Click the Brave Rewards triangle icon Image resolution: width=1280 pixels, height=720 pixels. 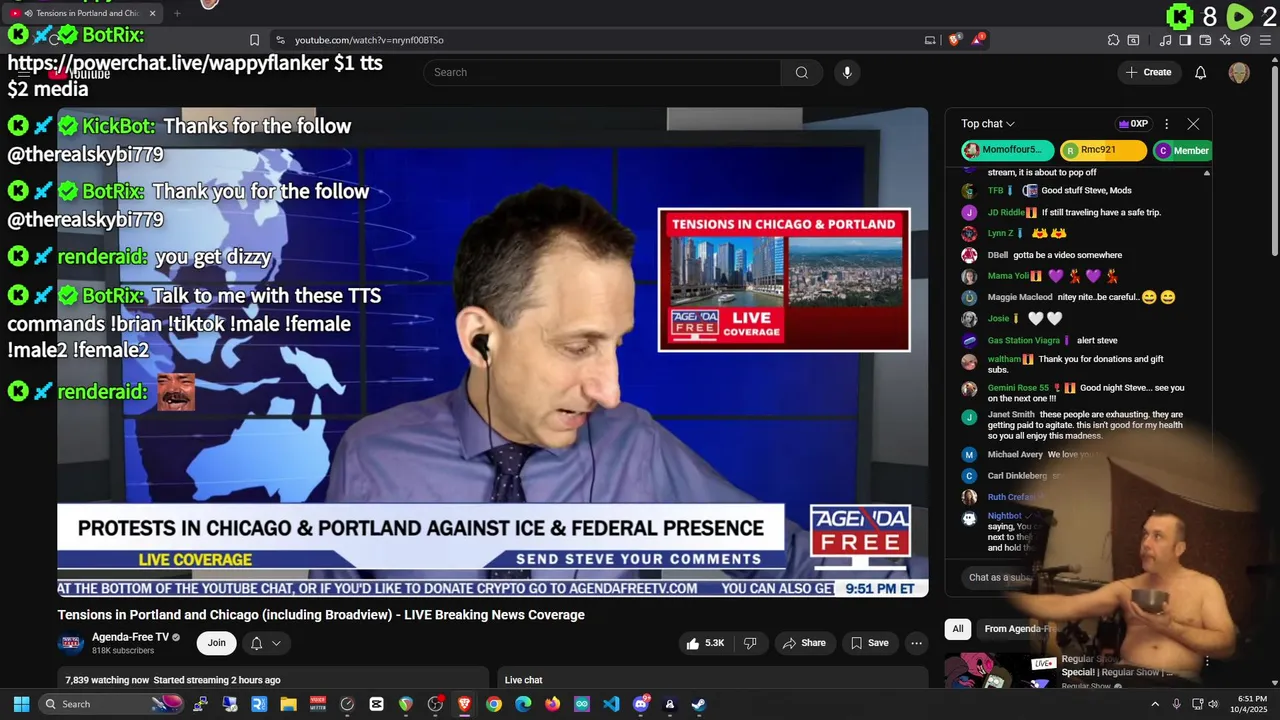[x=978, y=40]
